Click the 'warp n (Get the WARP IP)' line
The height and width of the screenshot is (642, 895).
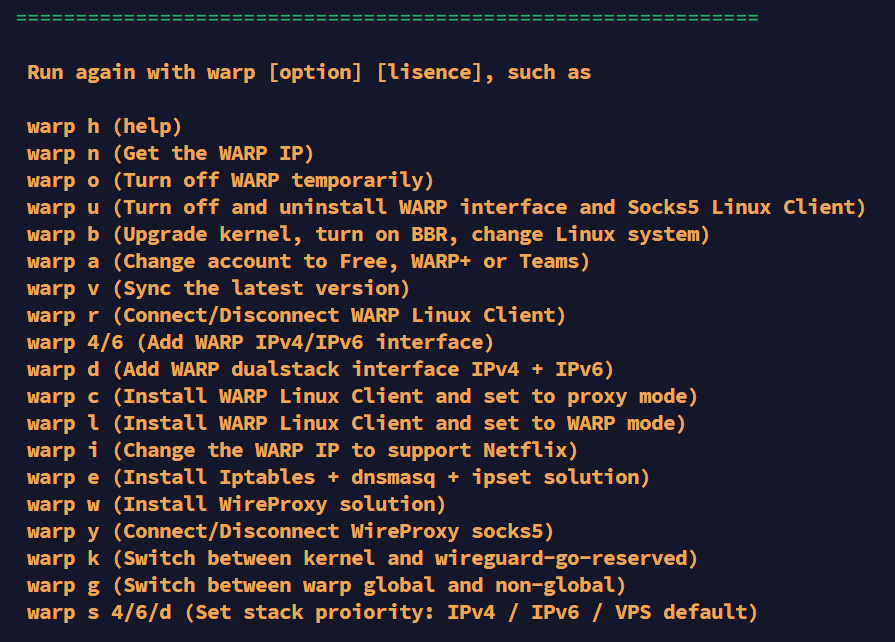coord(170,153)
